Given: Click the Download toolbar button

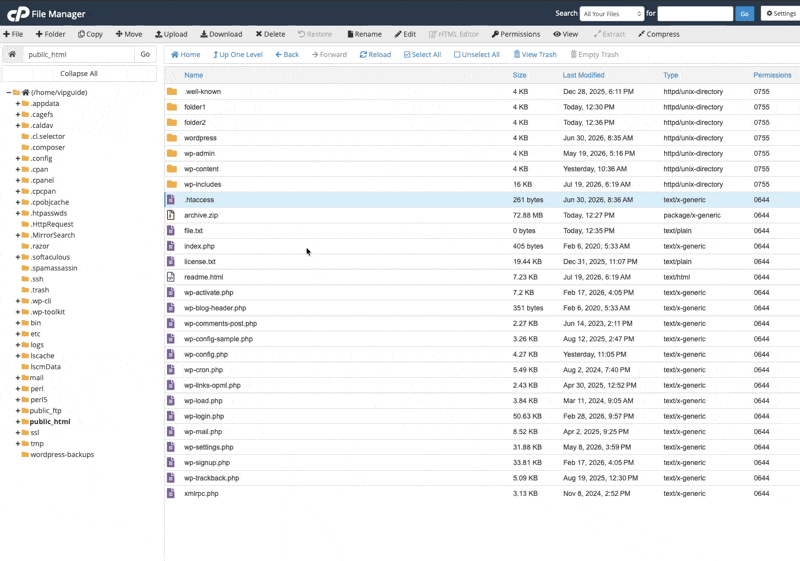Looking at the screenshot, I should pos(221,34).
